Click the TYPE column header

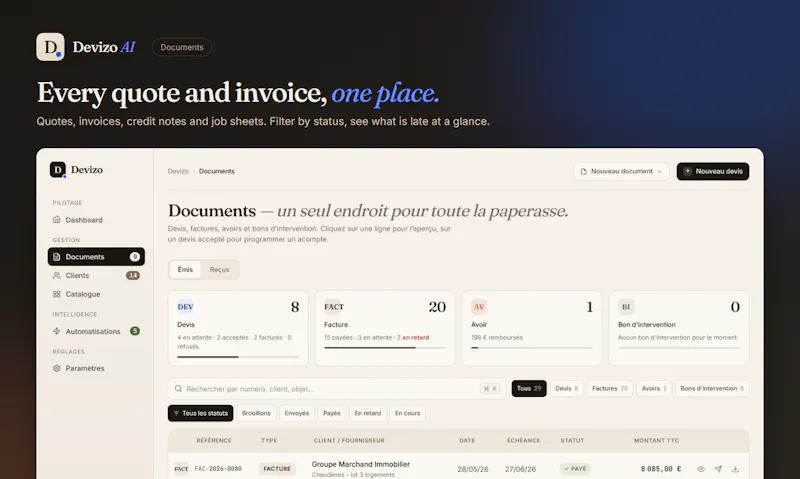pyautogui.click(x=269, y=440)
